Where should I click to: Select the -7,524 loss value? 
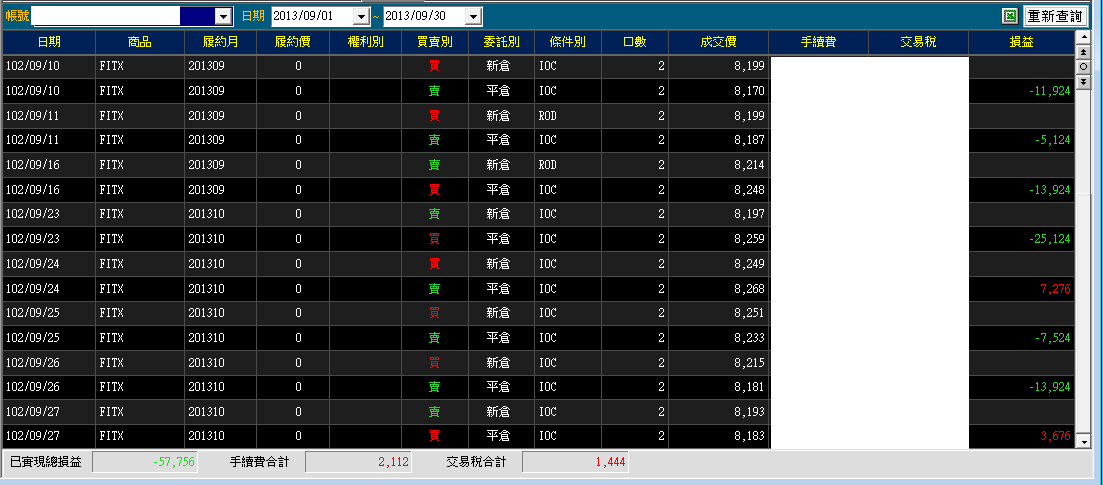pos(1052,338)
